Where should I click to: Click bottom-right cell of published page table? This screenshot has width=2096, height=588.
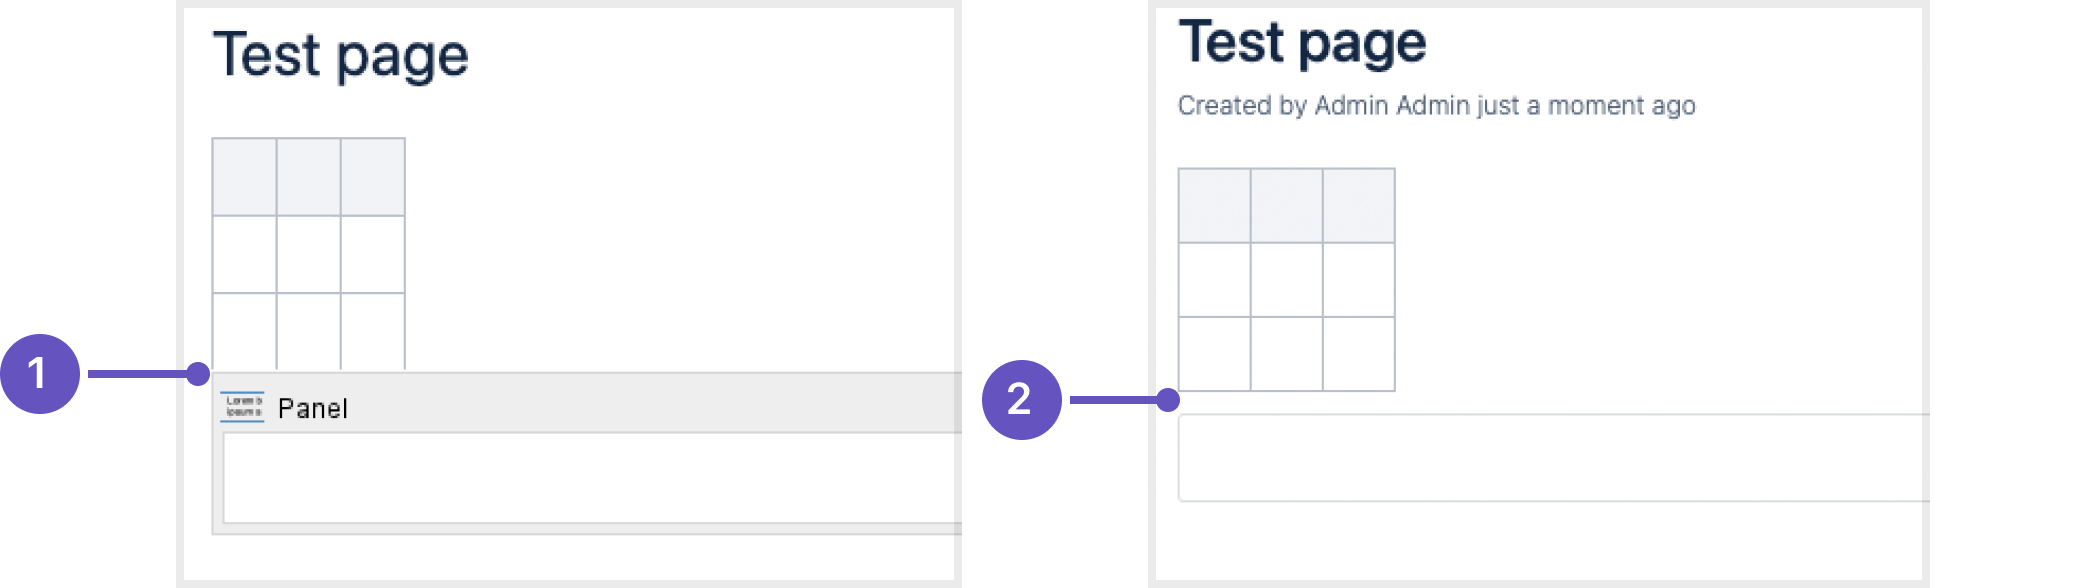1359,354
